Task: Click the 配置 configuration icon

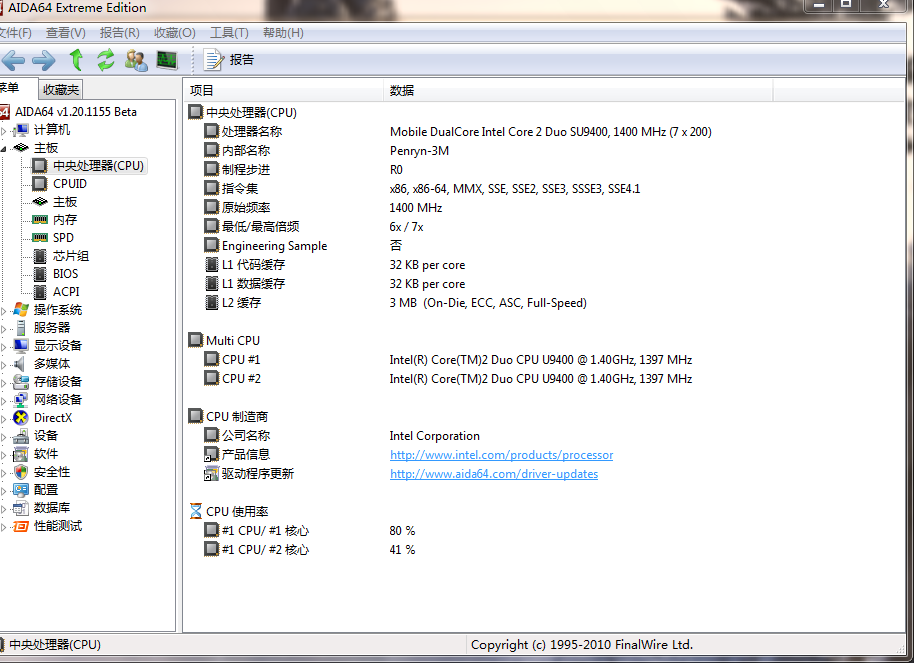Action: 21,490
